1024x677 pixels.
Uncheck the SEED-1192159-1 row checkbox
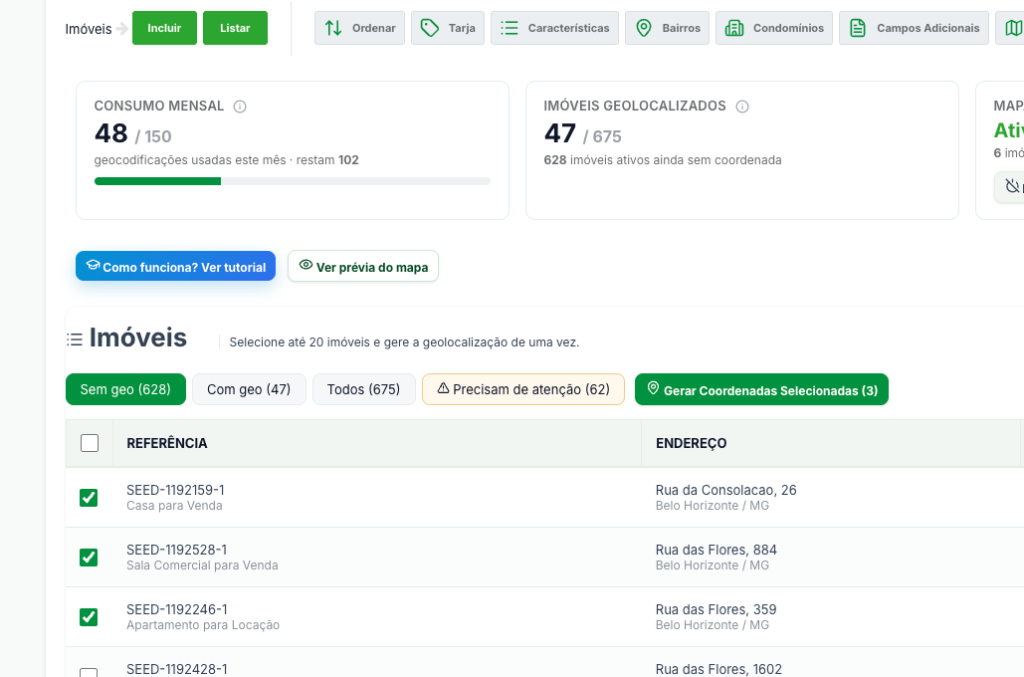coord(89,498)
